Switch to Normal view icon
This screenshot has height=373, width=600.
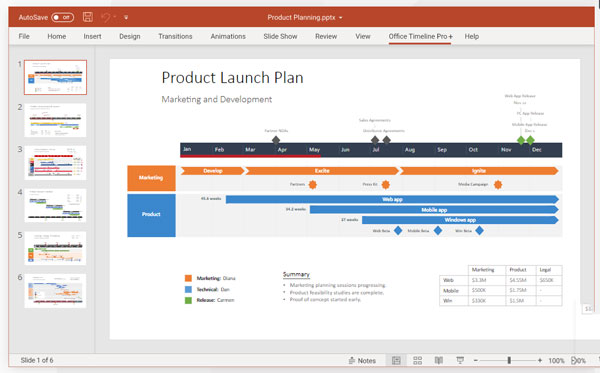(x=396, y=360)
